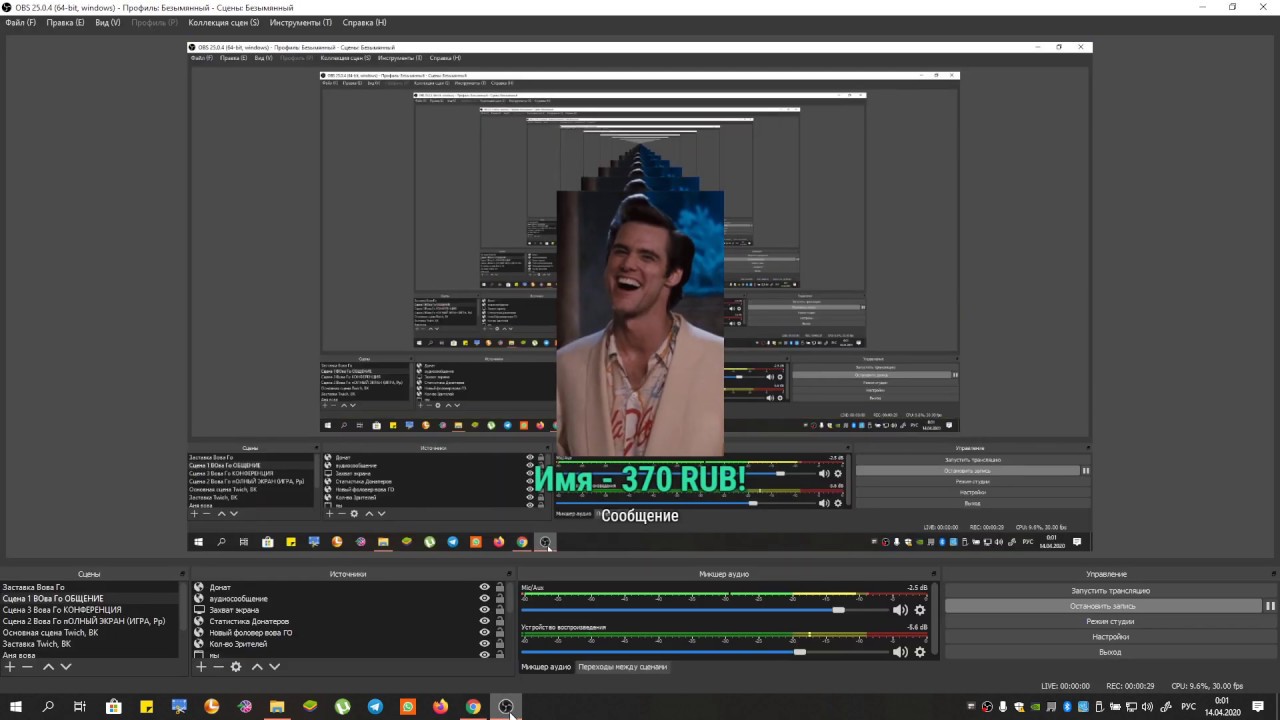The image size is (1280, 720).
Task: Undock the Источники panel with float icon
Action: coord(509,574)
